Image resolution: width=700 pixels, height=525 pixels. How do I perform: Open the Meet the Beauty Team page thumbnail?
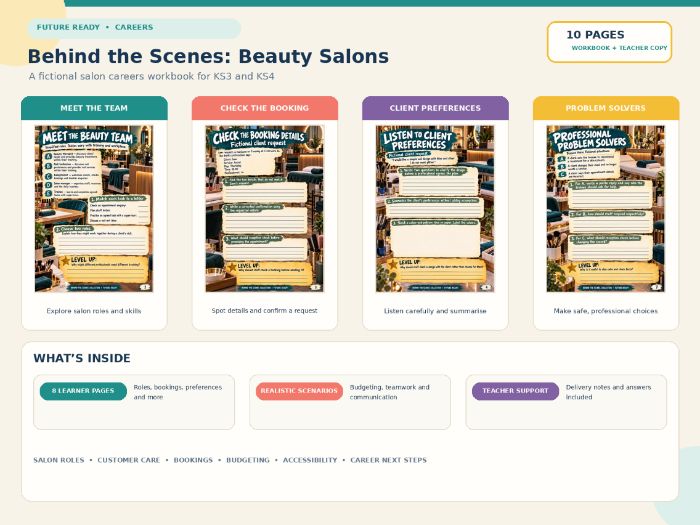(94, 208)
